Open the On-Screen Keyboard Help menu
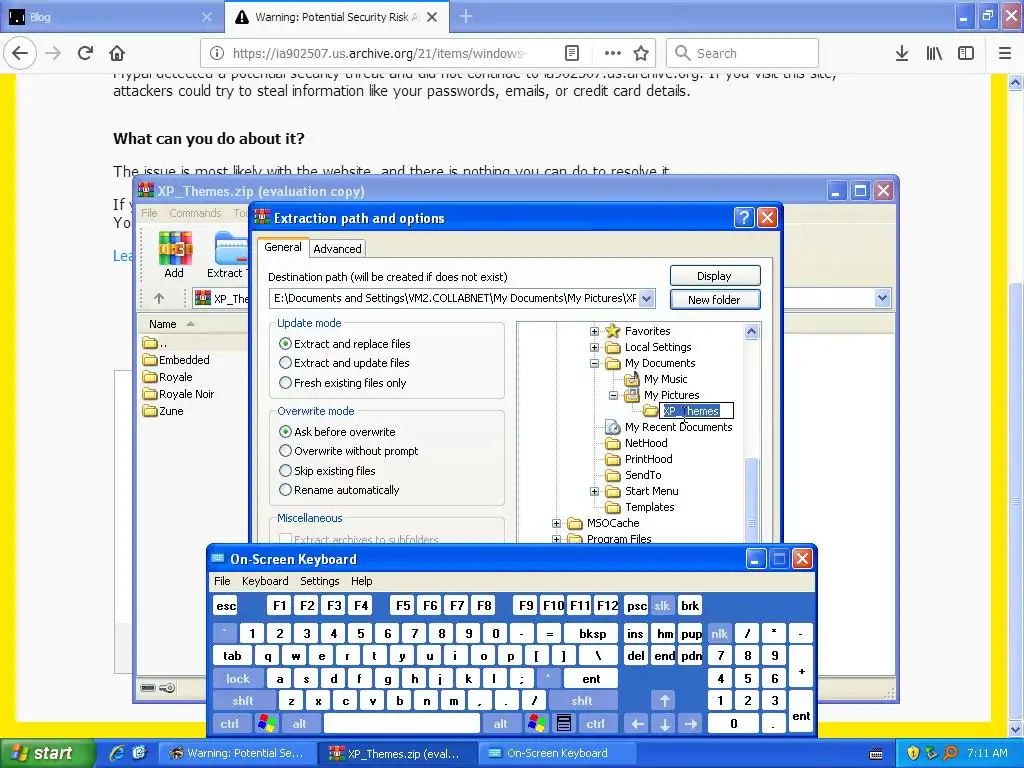Viewport: 1024px width, 768px height. click(361, 581)
